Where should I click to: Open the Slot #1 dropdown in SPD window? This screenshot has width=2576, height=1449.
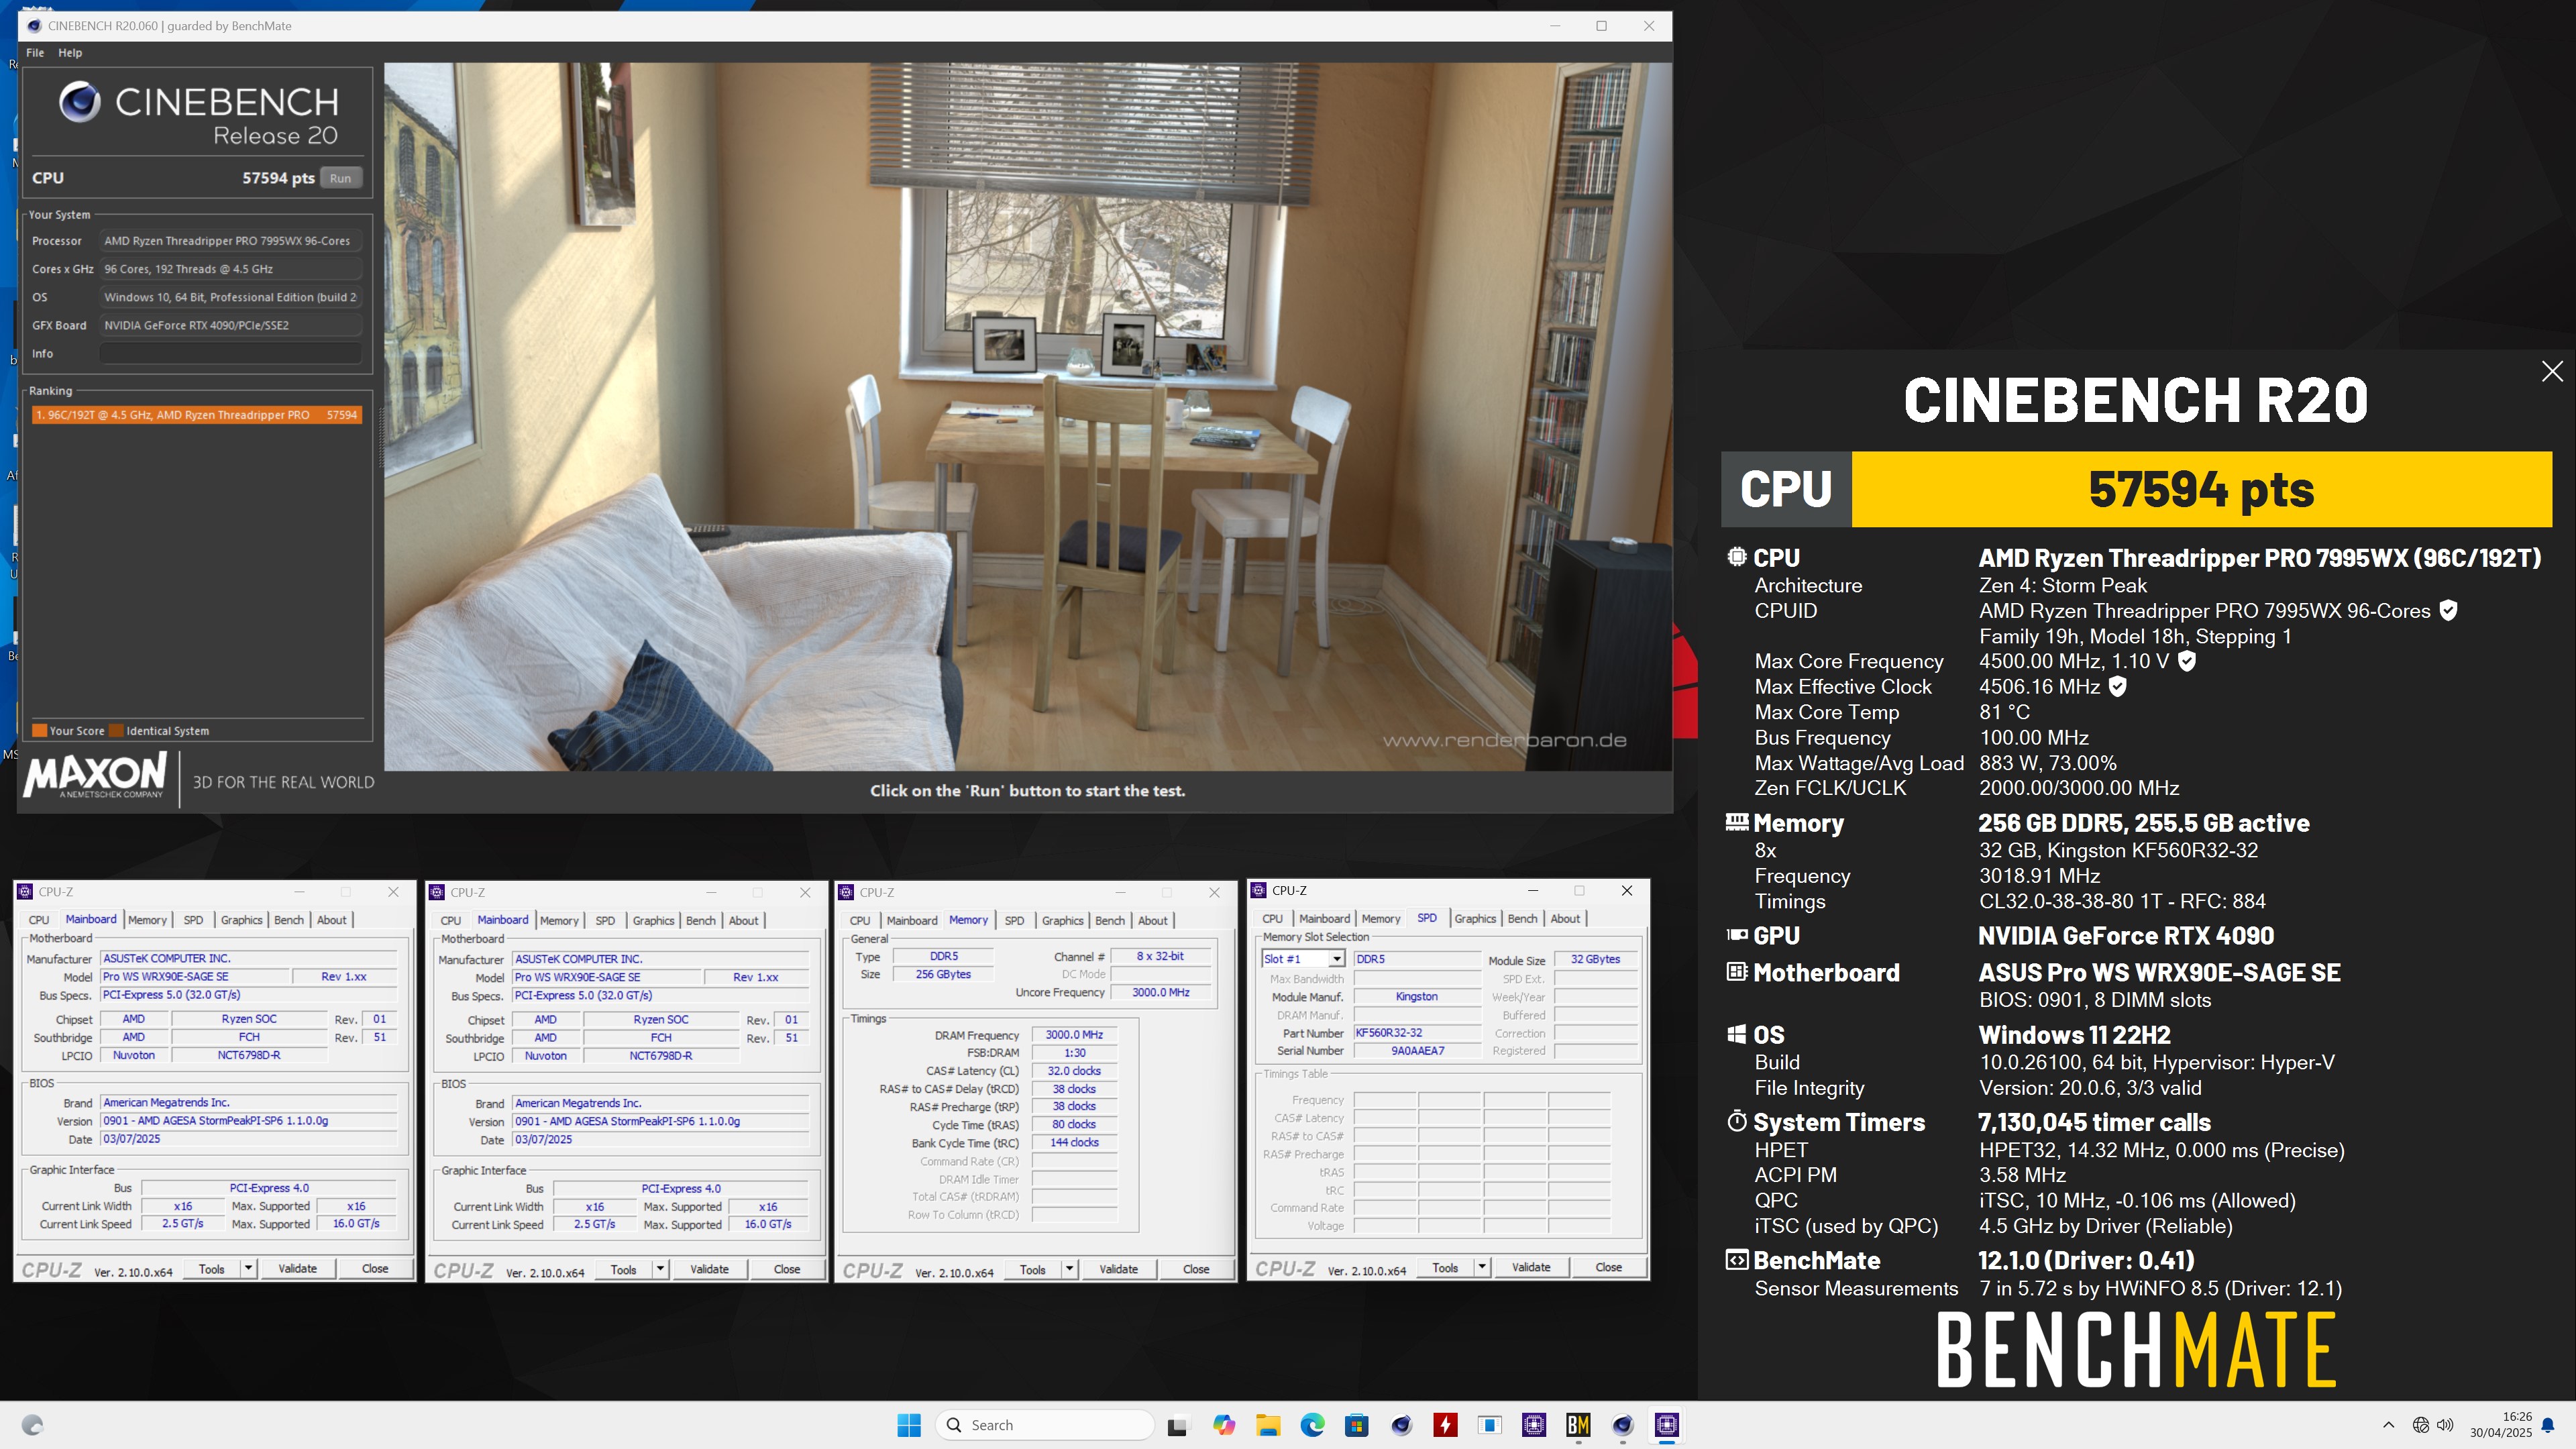[1337, 959]
